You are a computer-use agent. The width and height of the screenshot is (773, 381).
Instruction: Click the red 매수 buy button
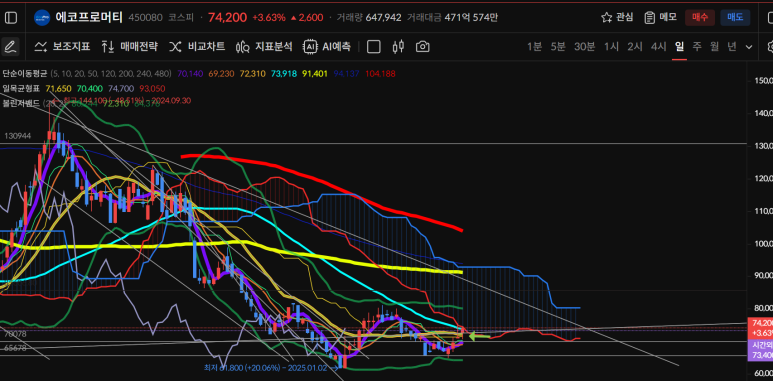(x=700, y=18)
